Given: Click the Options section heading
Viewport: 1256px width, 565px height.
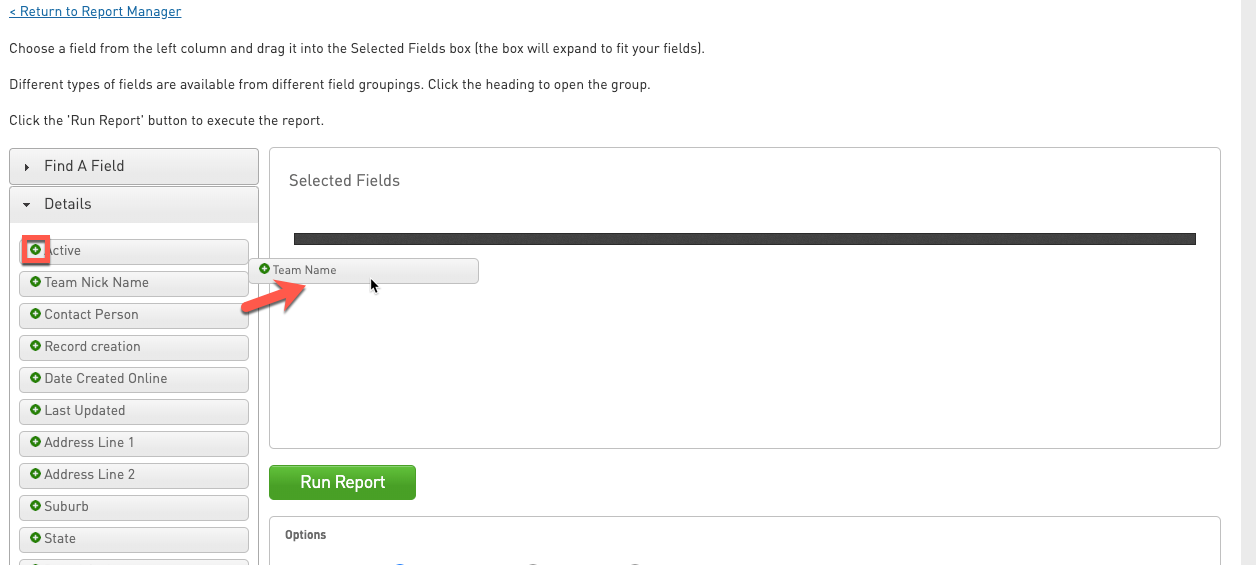Looking at the screenshot, I should click(305, 535).
